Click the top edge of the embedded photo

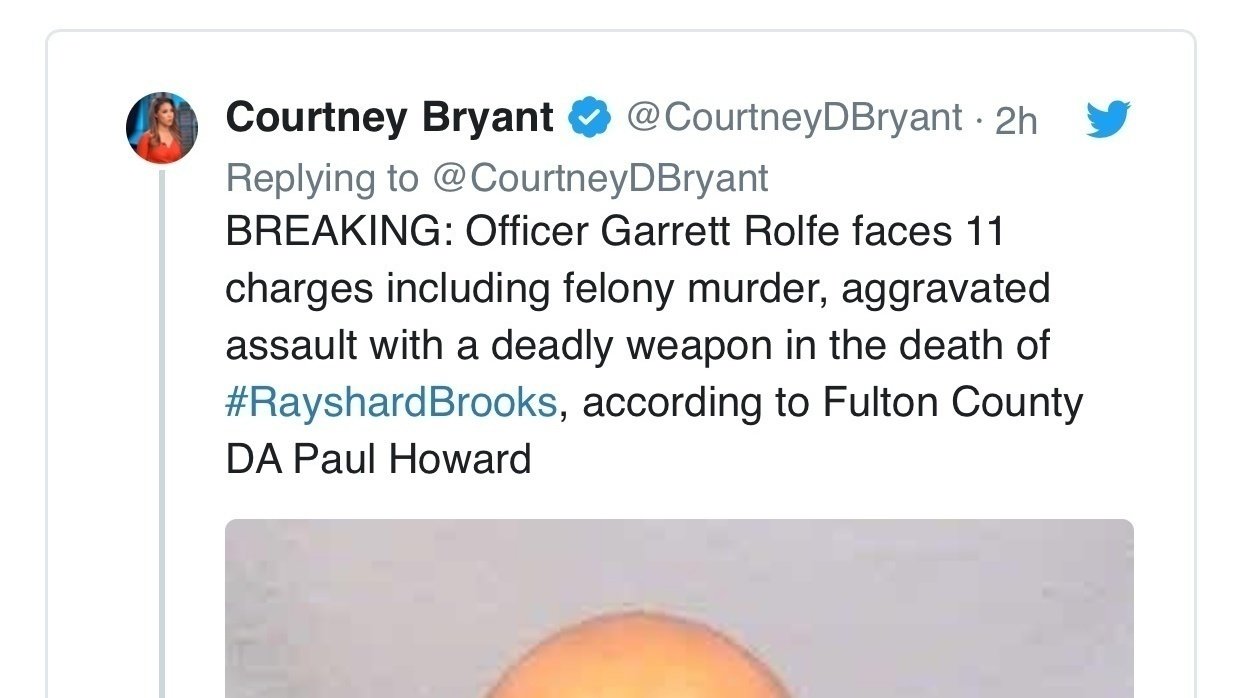[x=680, y=520]
